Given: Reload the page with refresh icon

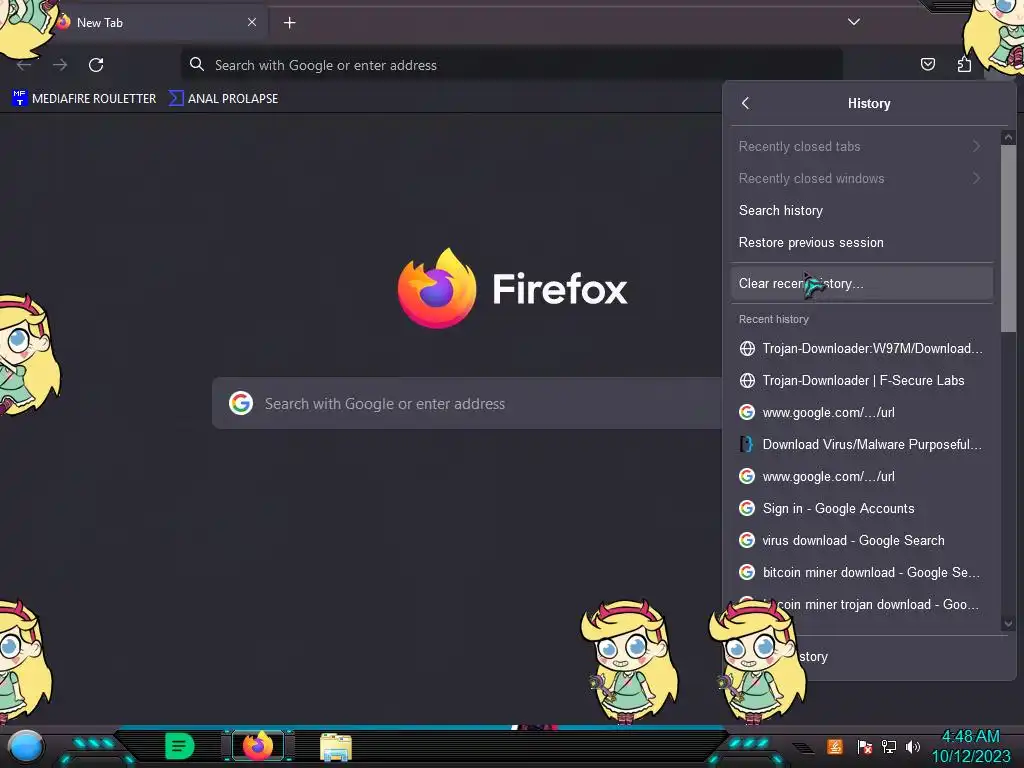Looking at the screenshot, I should tap(96, 65).
